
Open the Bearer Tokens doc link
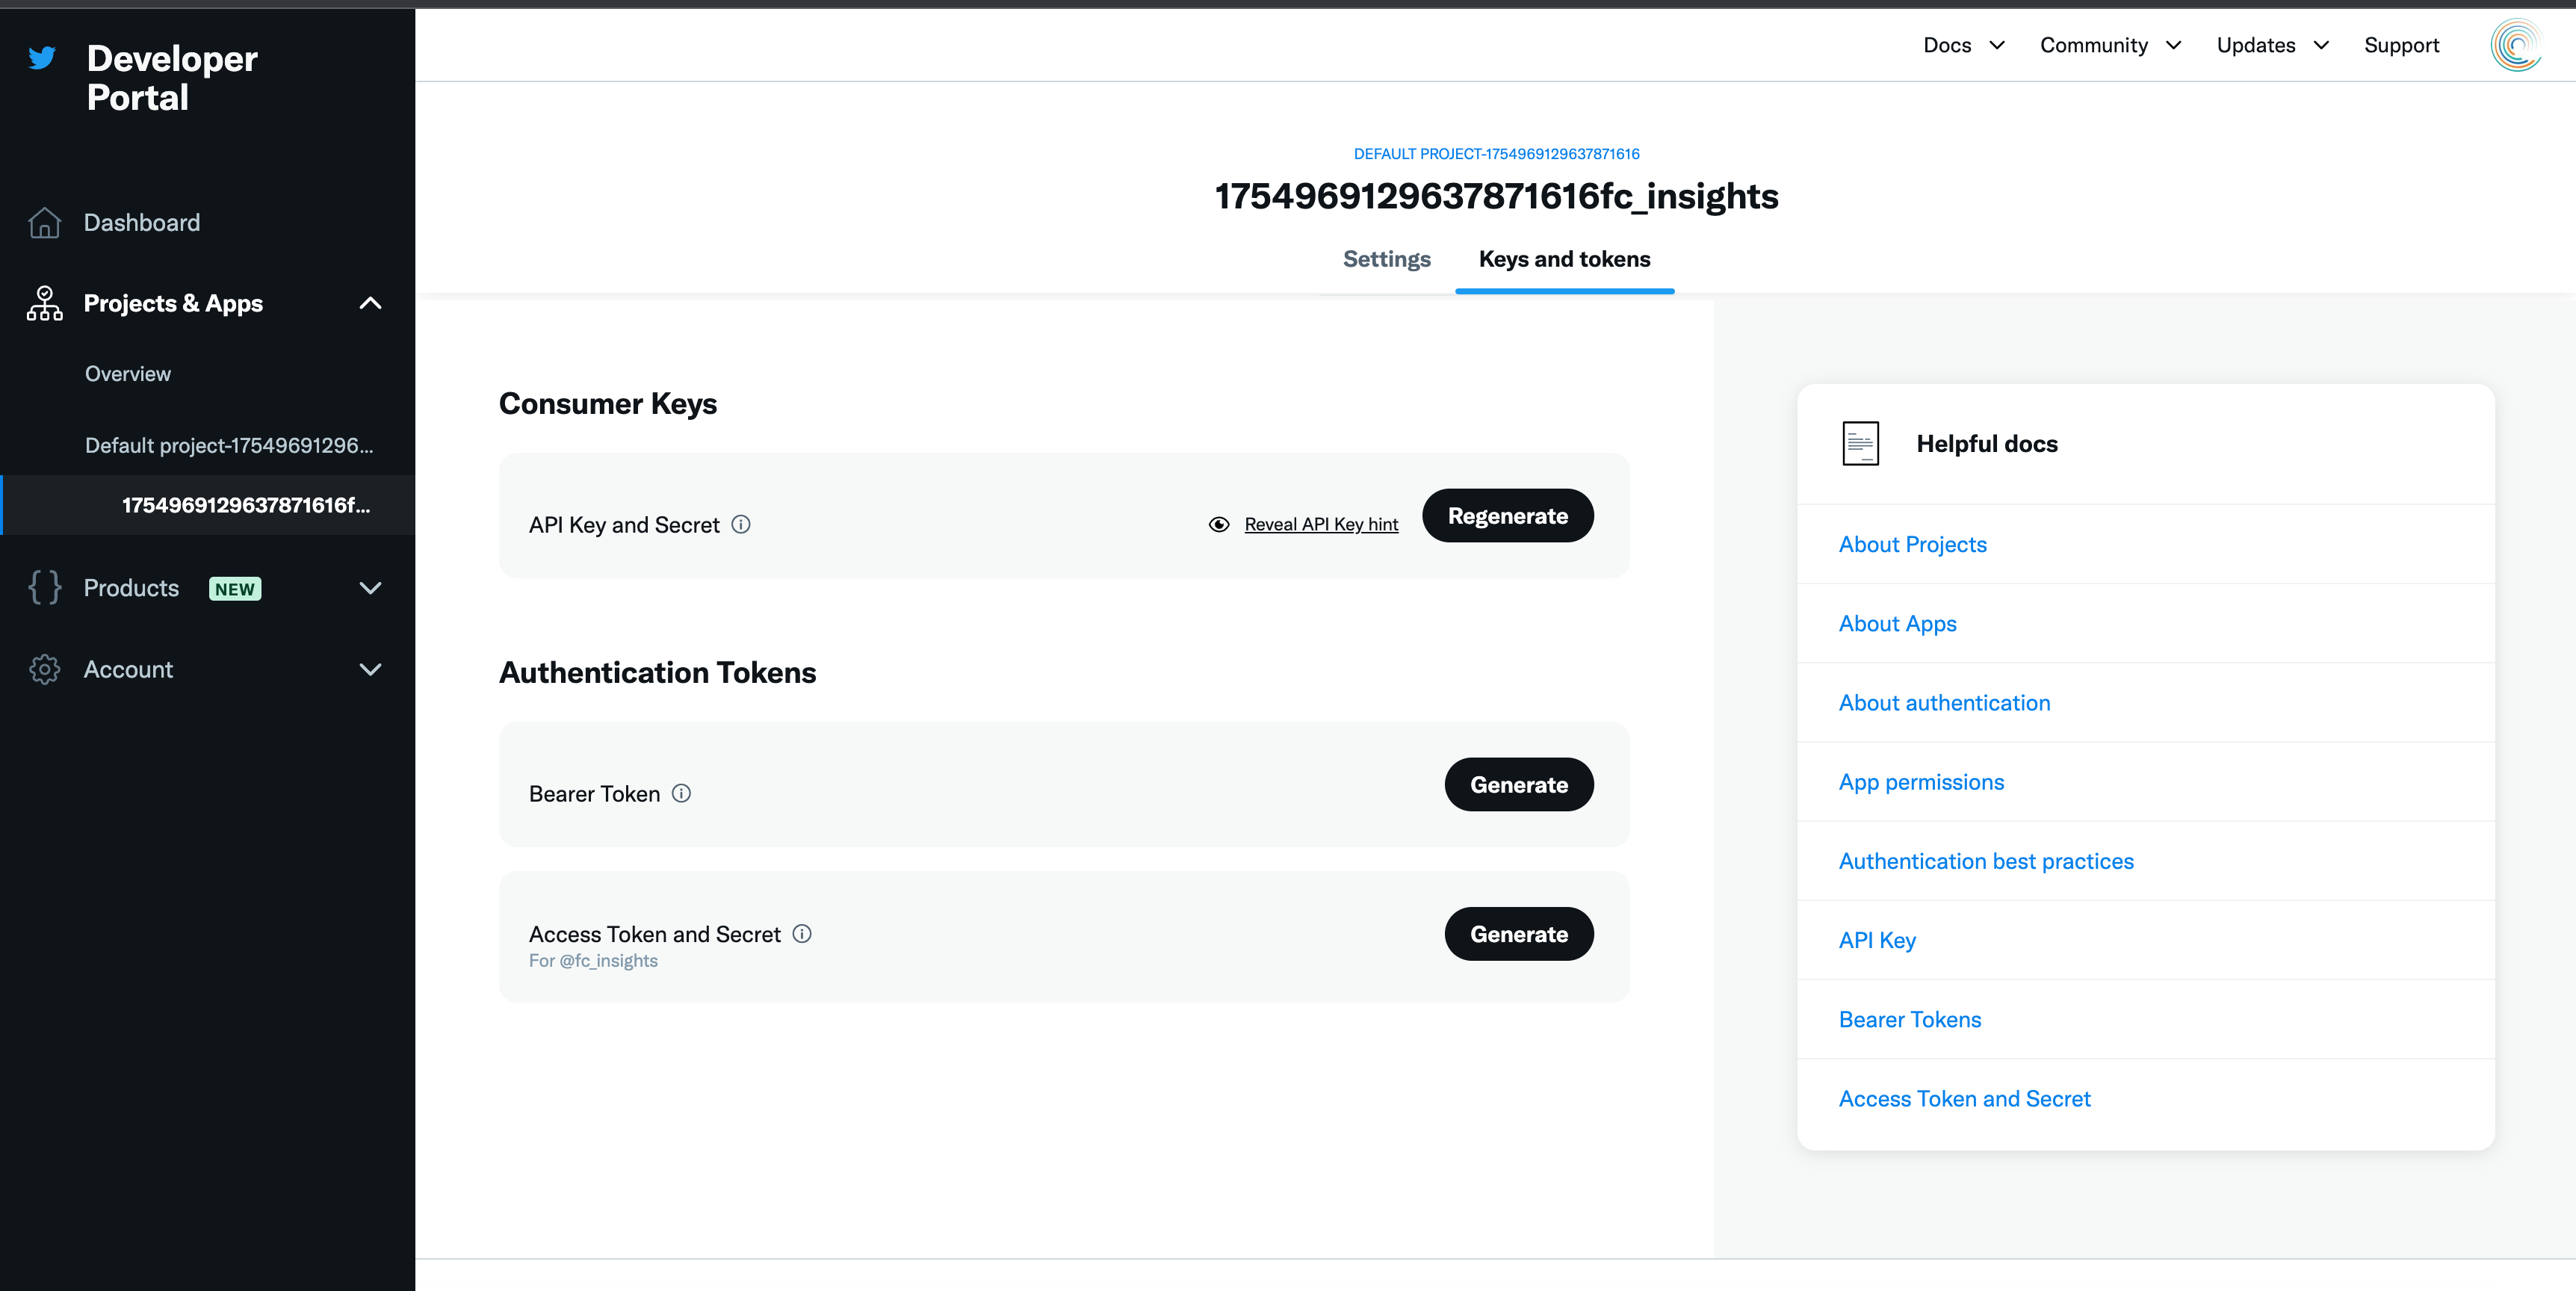1910,1019
